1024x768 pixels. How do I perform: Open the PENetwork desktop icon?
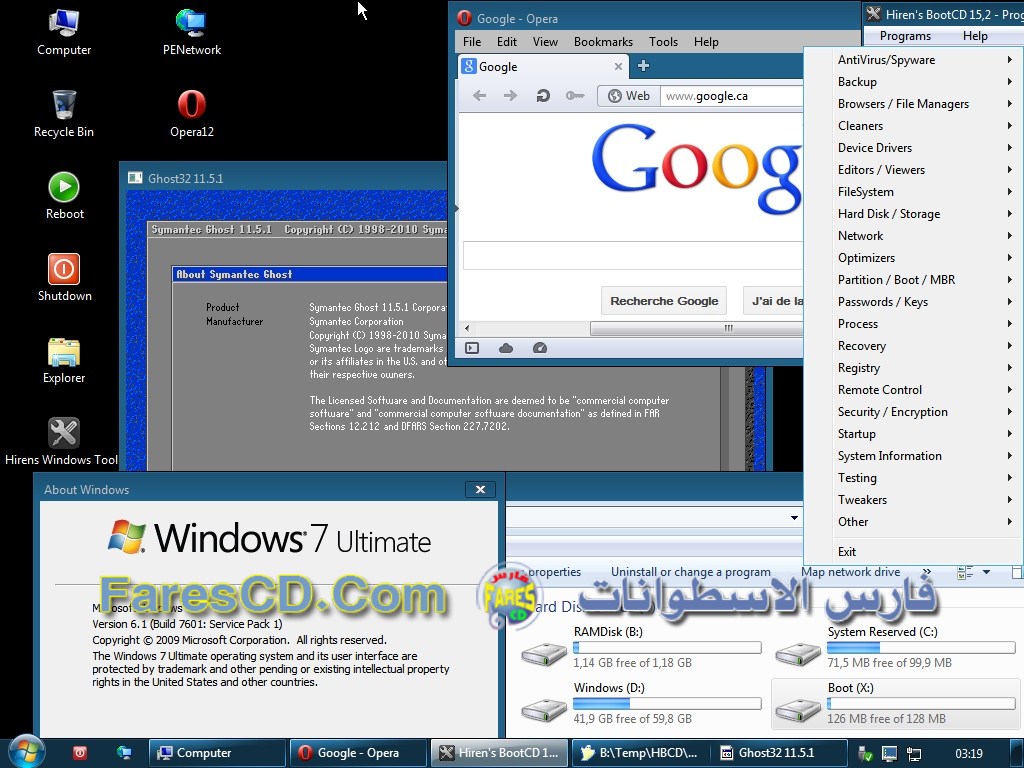click(x=191, y=33)
